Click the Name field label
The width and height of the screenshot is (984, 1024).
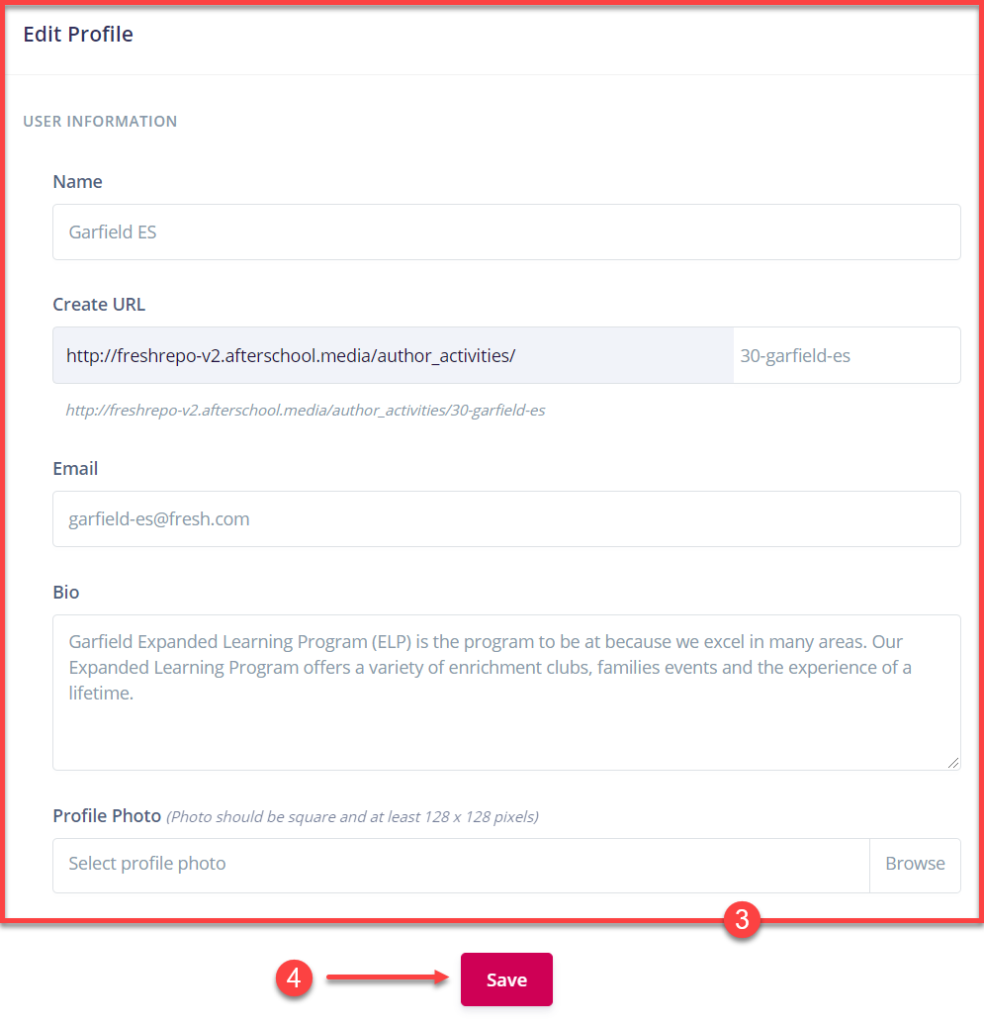point(77,182)
